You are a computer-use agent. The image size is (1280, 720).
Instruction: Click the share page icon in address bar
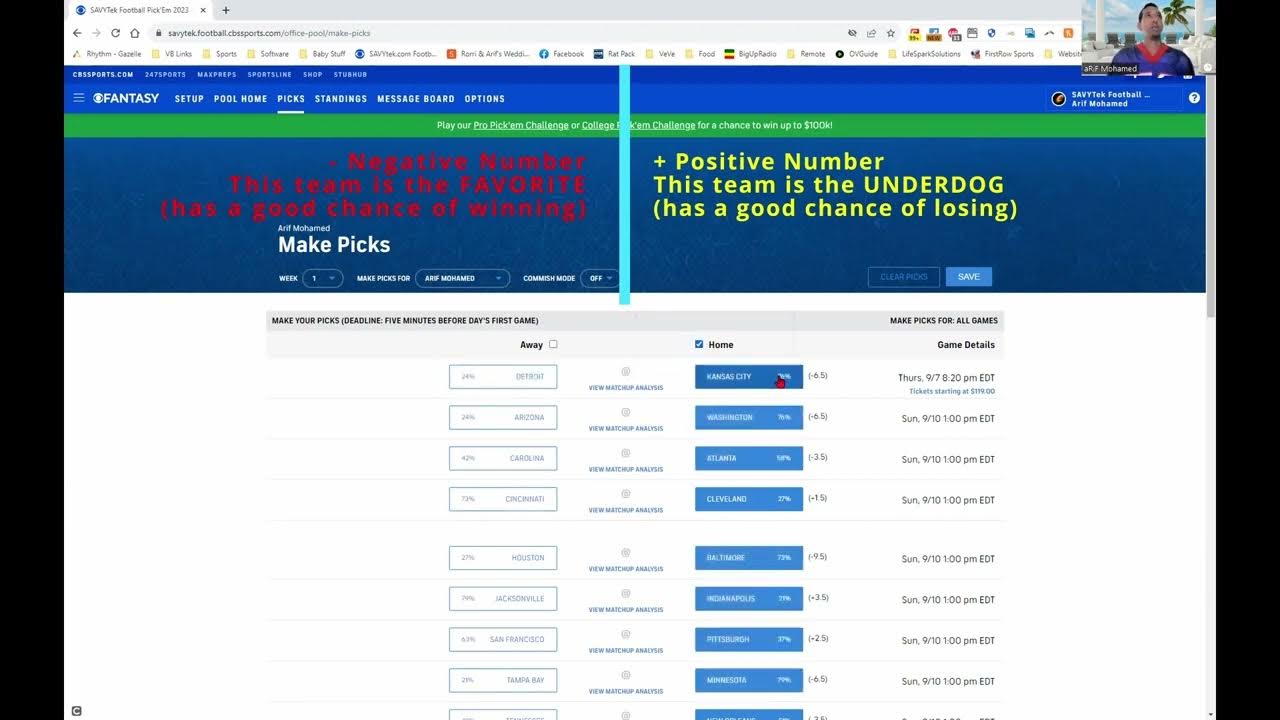(x=871, y=33)
